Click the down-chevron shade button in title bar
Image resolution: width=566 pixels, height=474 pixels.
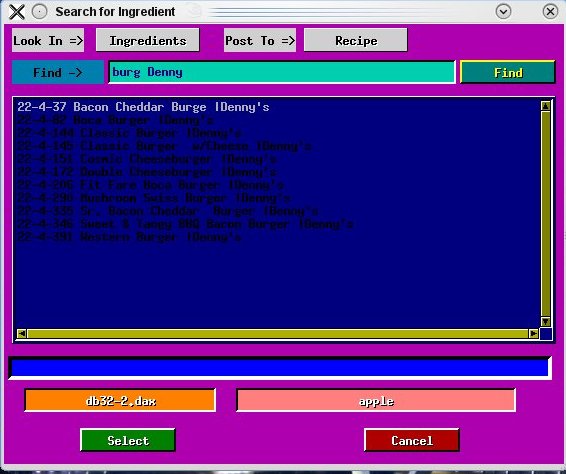(x=503, y=12)
